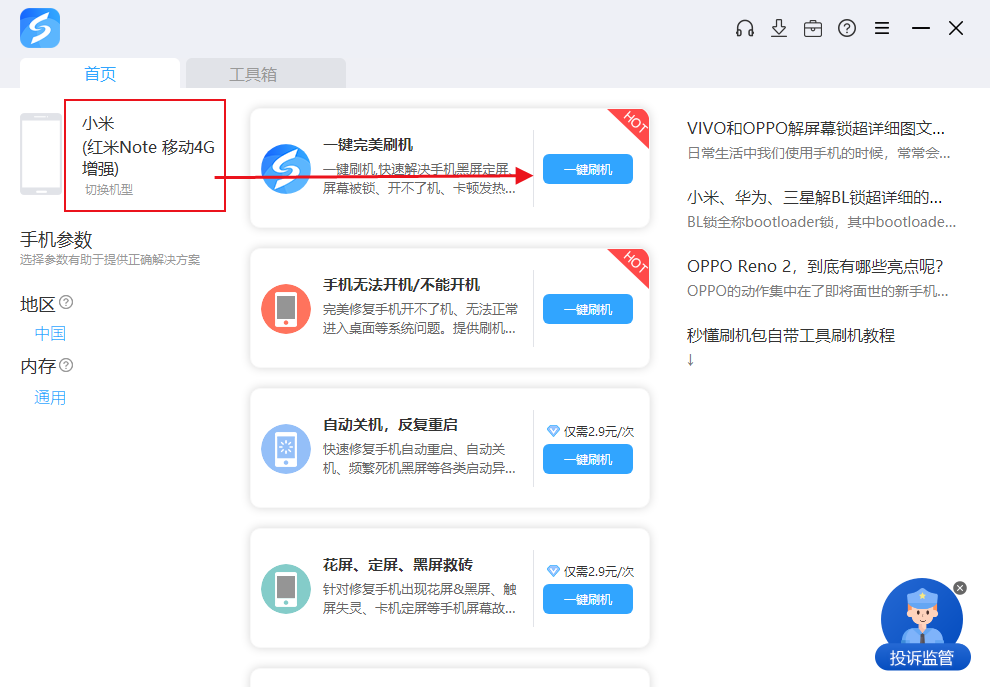Click diamond price icon in 花屏 card
This screenshot has height=687, width=990.
[553, 571]
